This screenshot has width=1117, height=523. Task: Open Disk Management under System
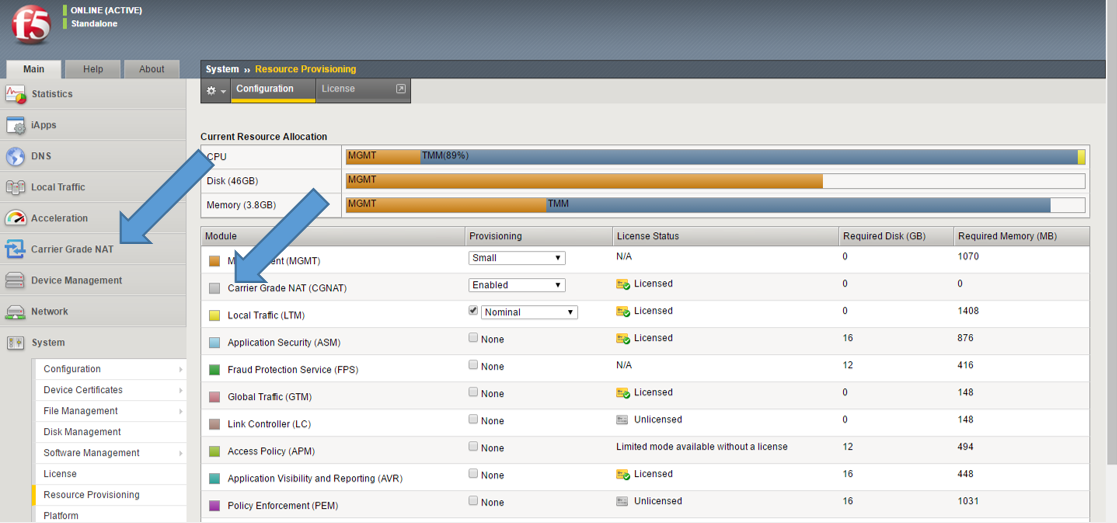(82, 432)
